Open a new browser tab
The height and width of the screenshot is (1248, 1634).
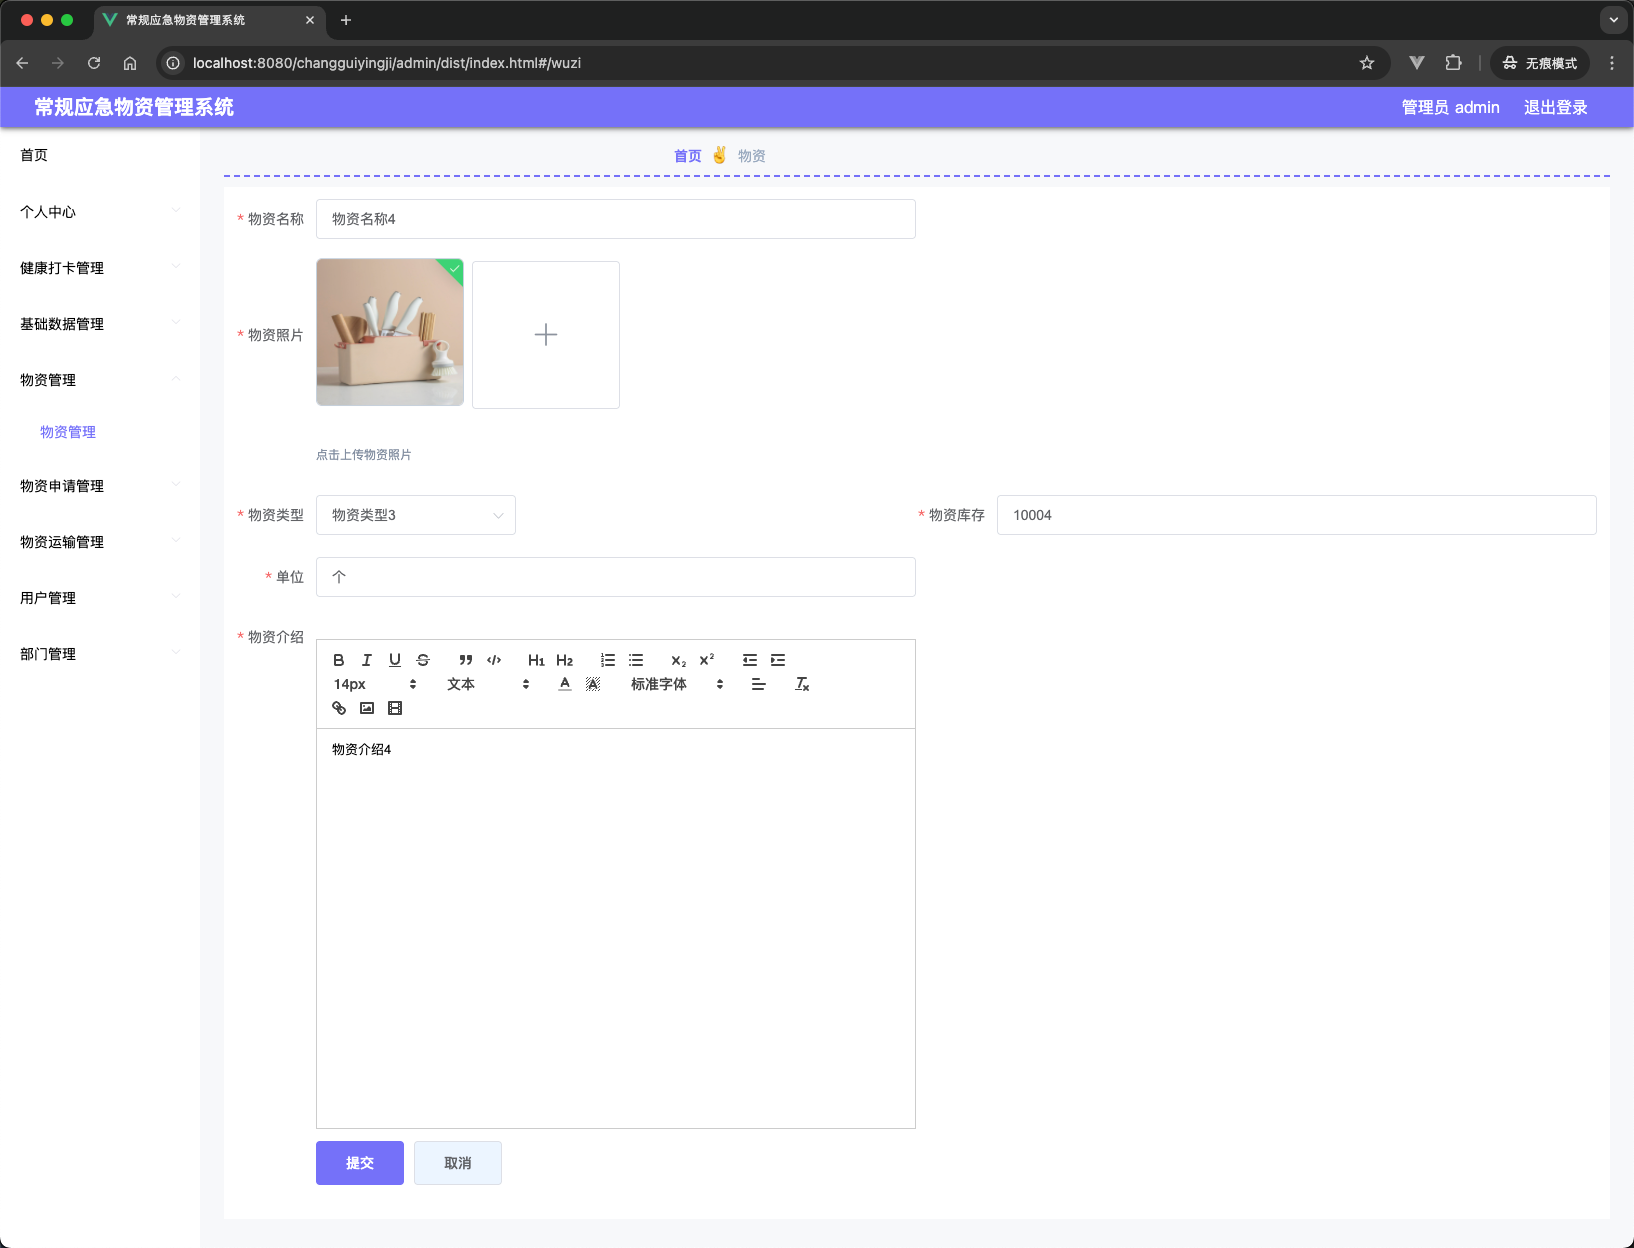point(346,20)
